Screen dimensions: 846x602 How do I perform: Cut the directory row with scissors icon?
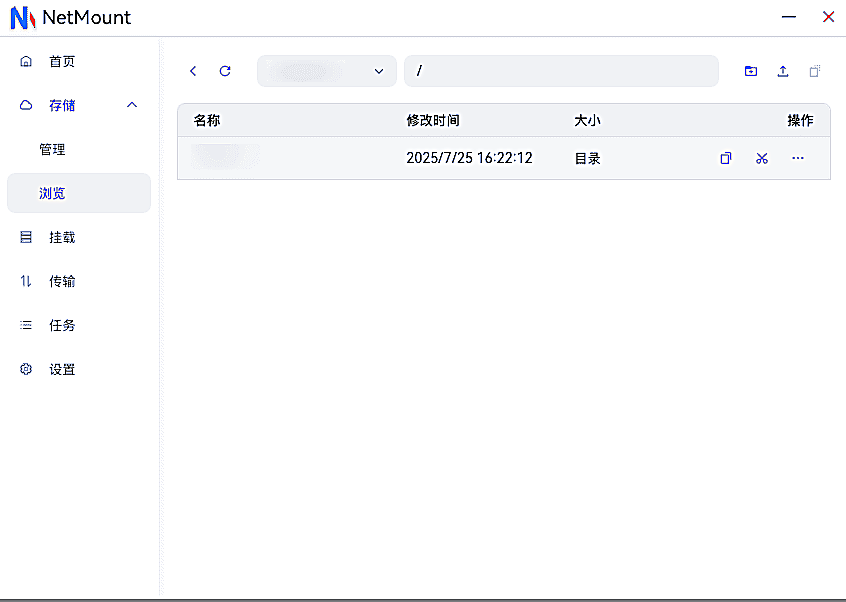pos(762,158)
